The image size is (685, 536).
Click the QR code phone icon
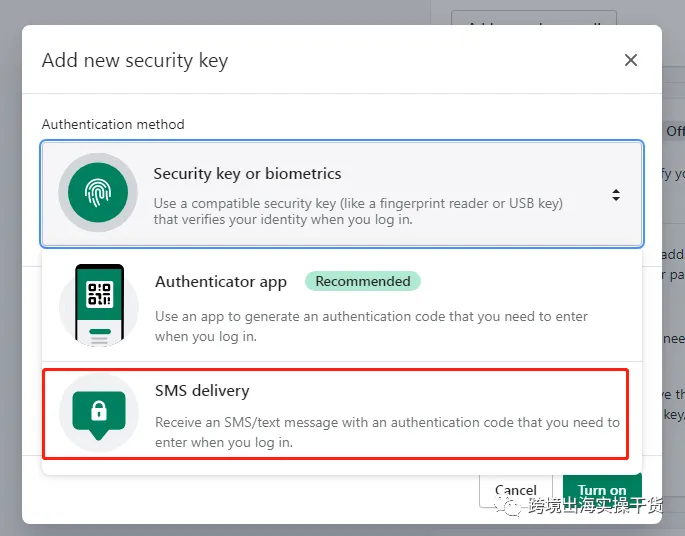click(99, 305)
